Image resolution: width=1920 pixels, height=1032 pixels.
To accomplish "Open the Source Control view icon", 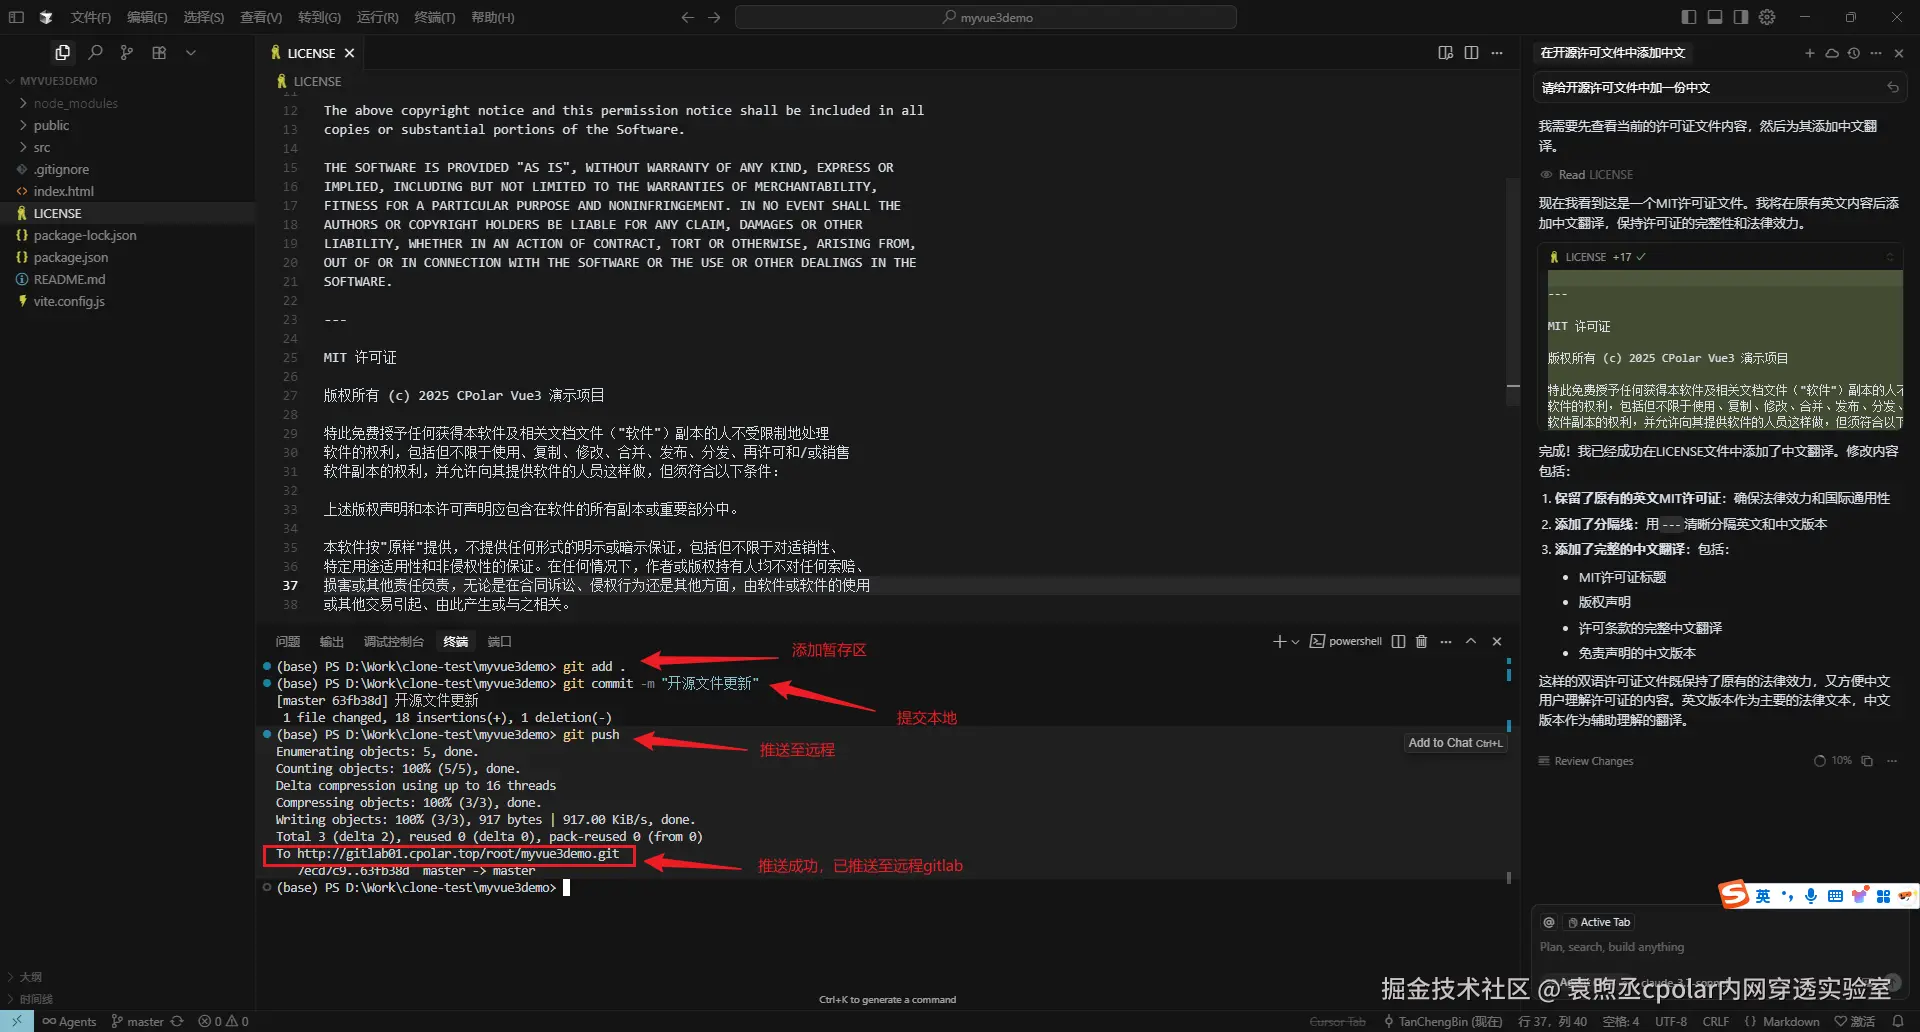I will tap(126, 53).
